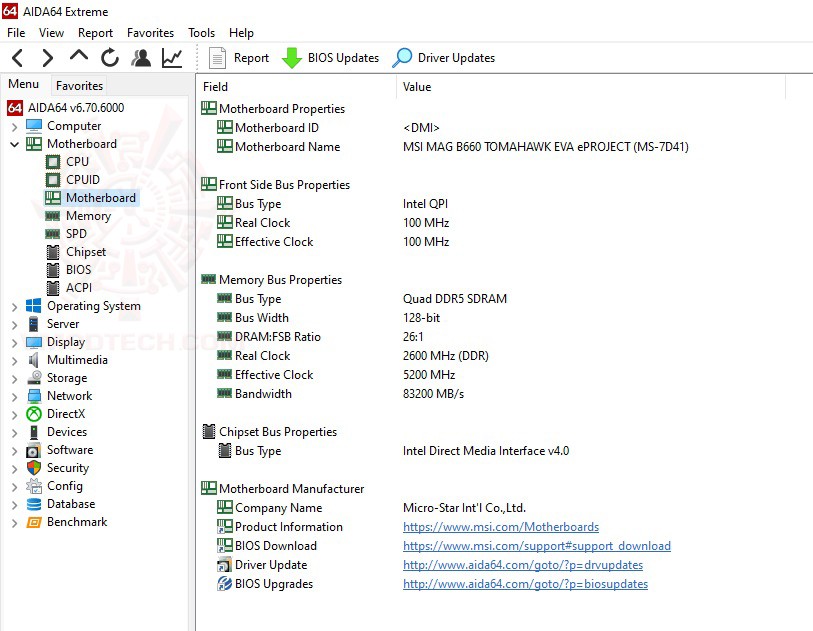Screen dimensions: 813x631
Task: Expand the Software tree node
Action: 15,451
